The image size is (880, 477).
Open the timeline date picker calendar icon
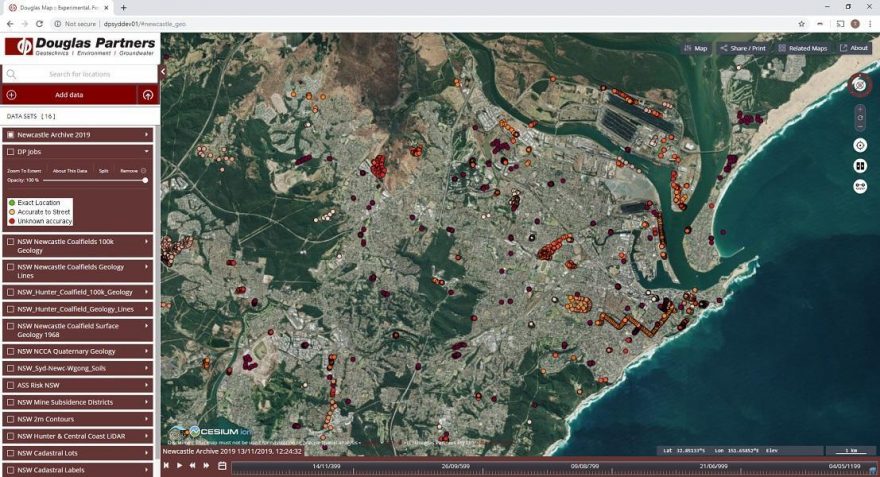point(222,466)
